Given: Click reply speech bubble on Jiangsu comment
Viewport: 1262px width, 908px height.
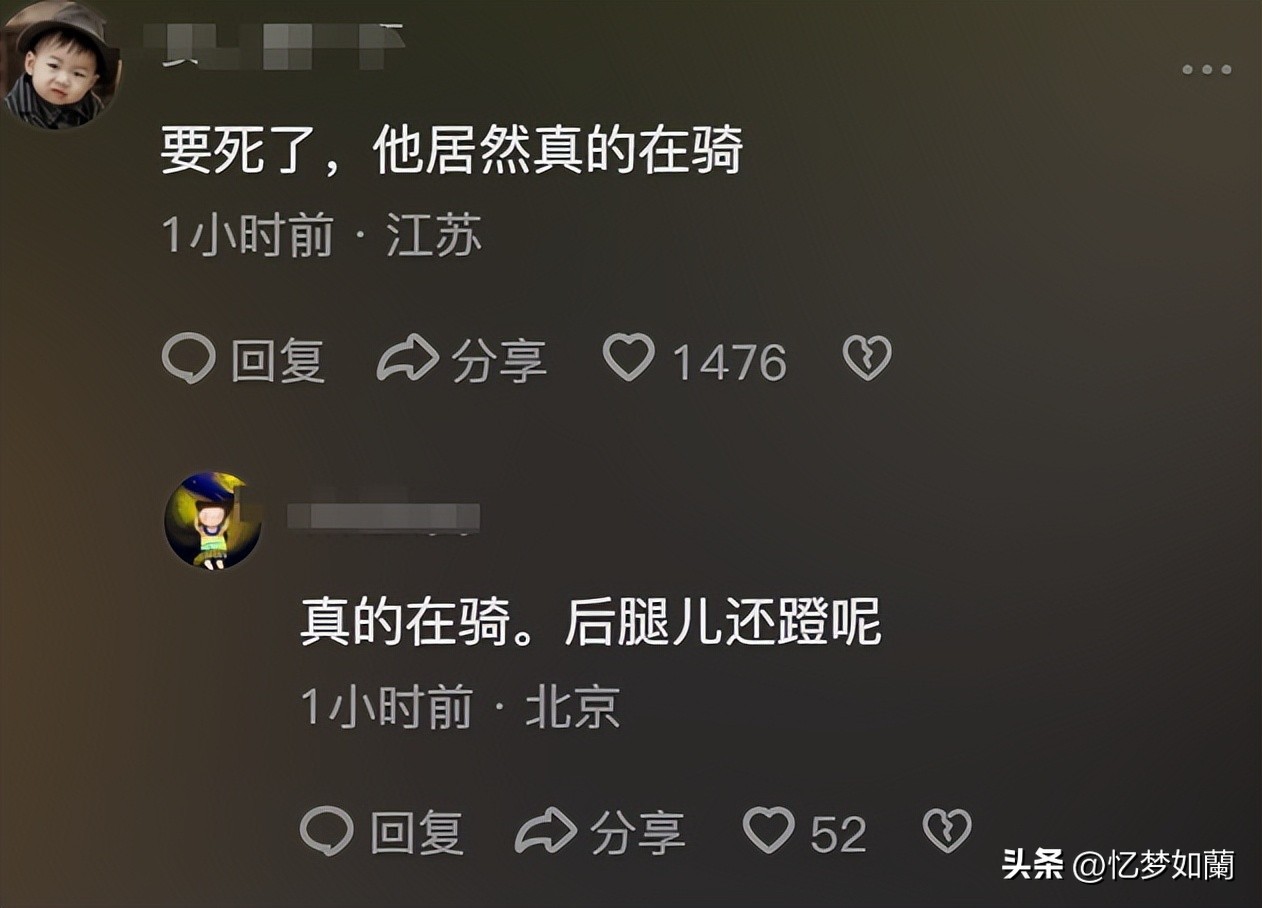Looking at the screenshot, I should coord(188,358).
